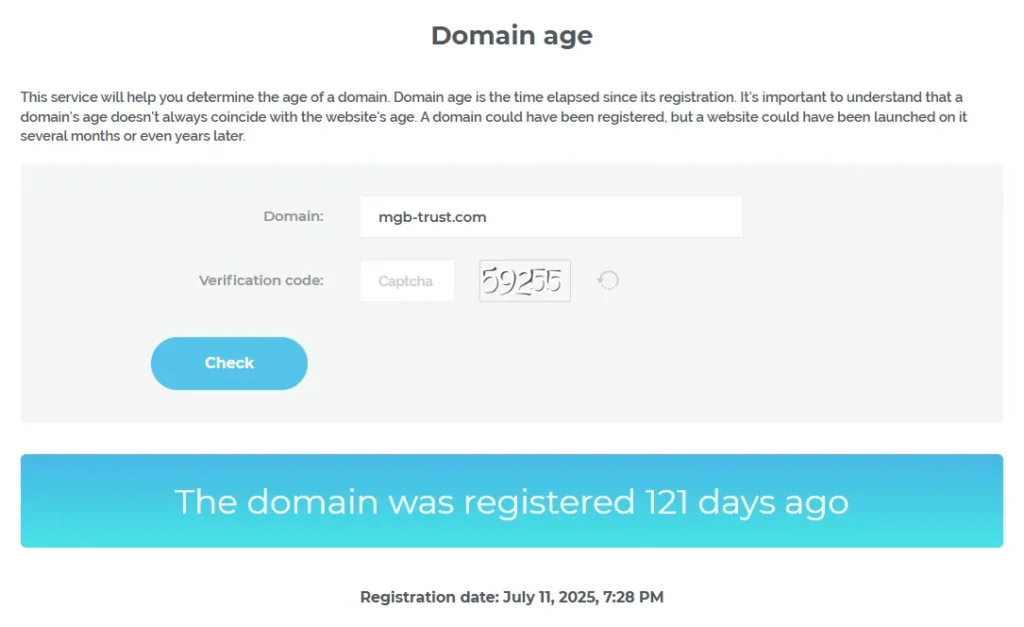Click into the Captcha code input
Image resolution: width=1024 pixels, height=627 pixels.
[407, 281]
